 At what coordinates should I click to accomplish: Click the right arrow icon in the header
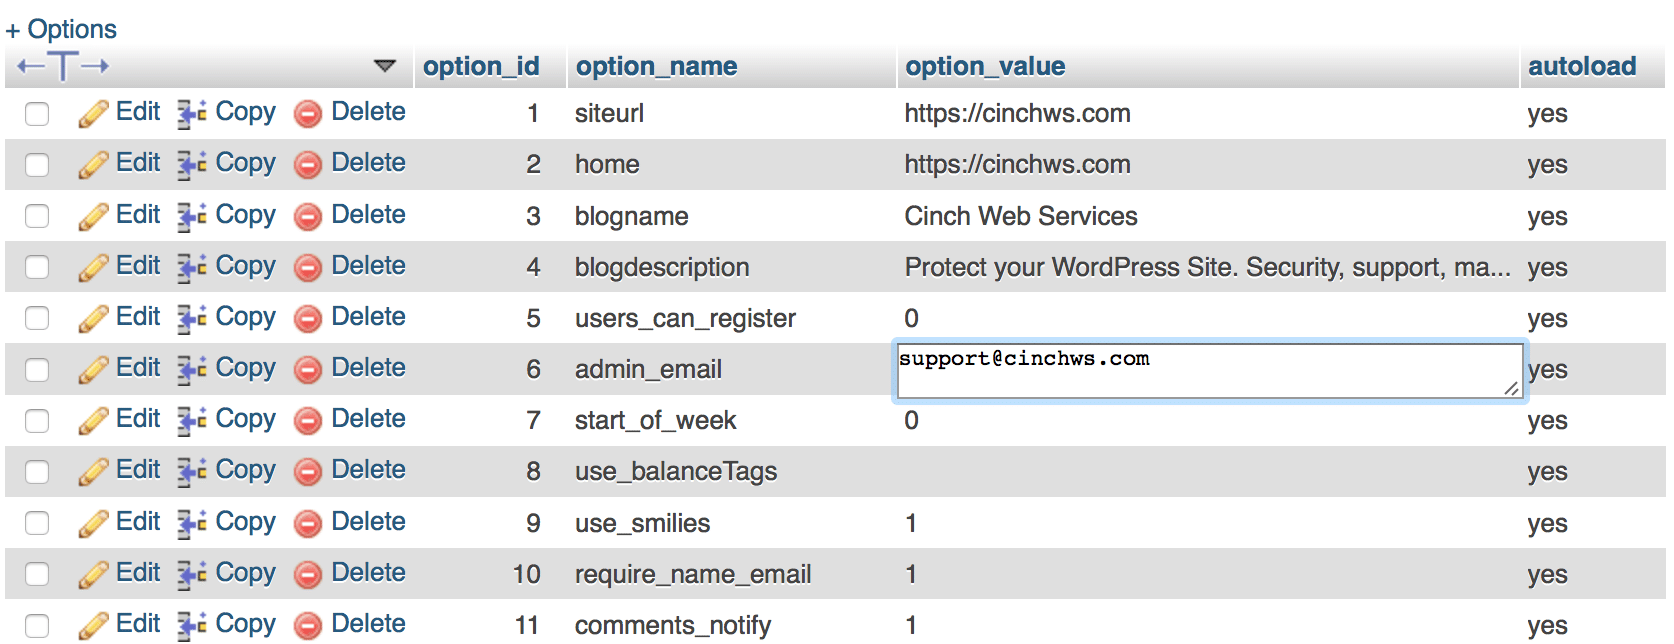pyautogui.click(x=96, y=65)
